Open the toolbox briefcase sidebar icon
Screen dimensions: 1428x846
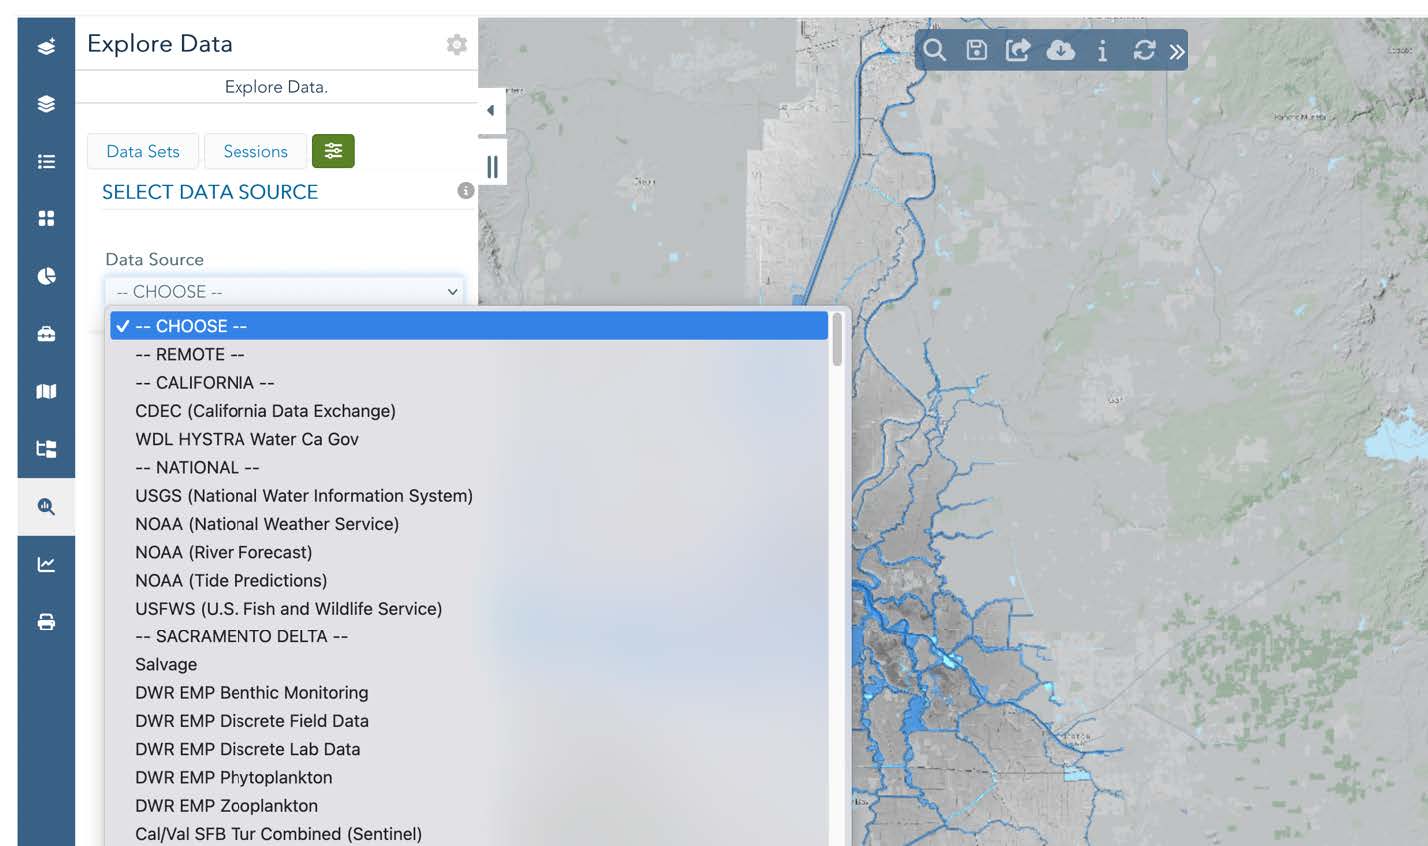(x=46, y=334)
